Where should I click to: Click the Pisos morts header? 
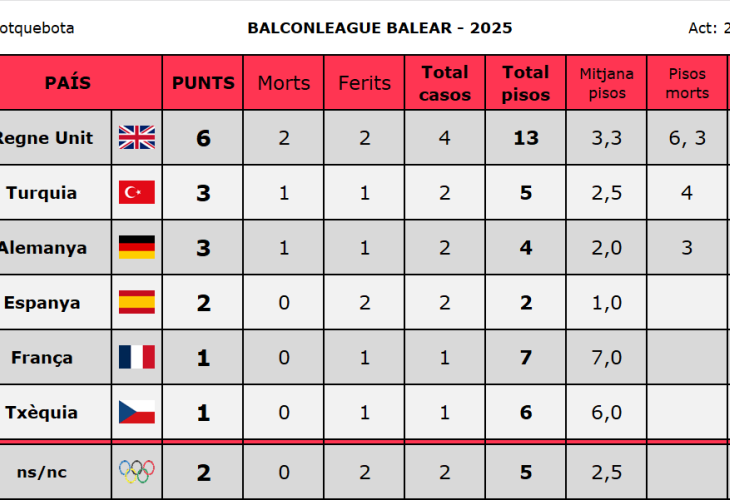click(x=687, y=83)
